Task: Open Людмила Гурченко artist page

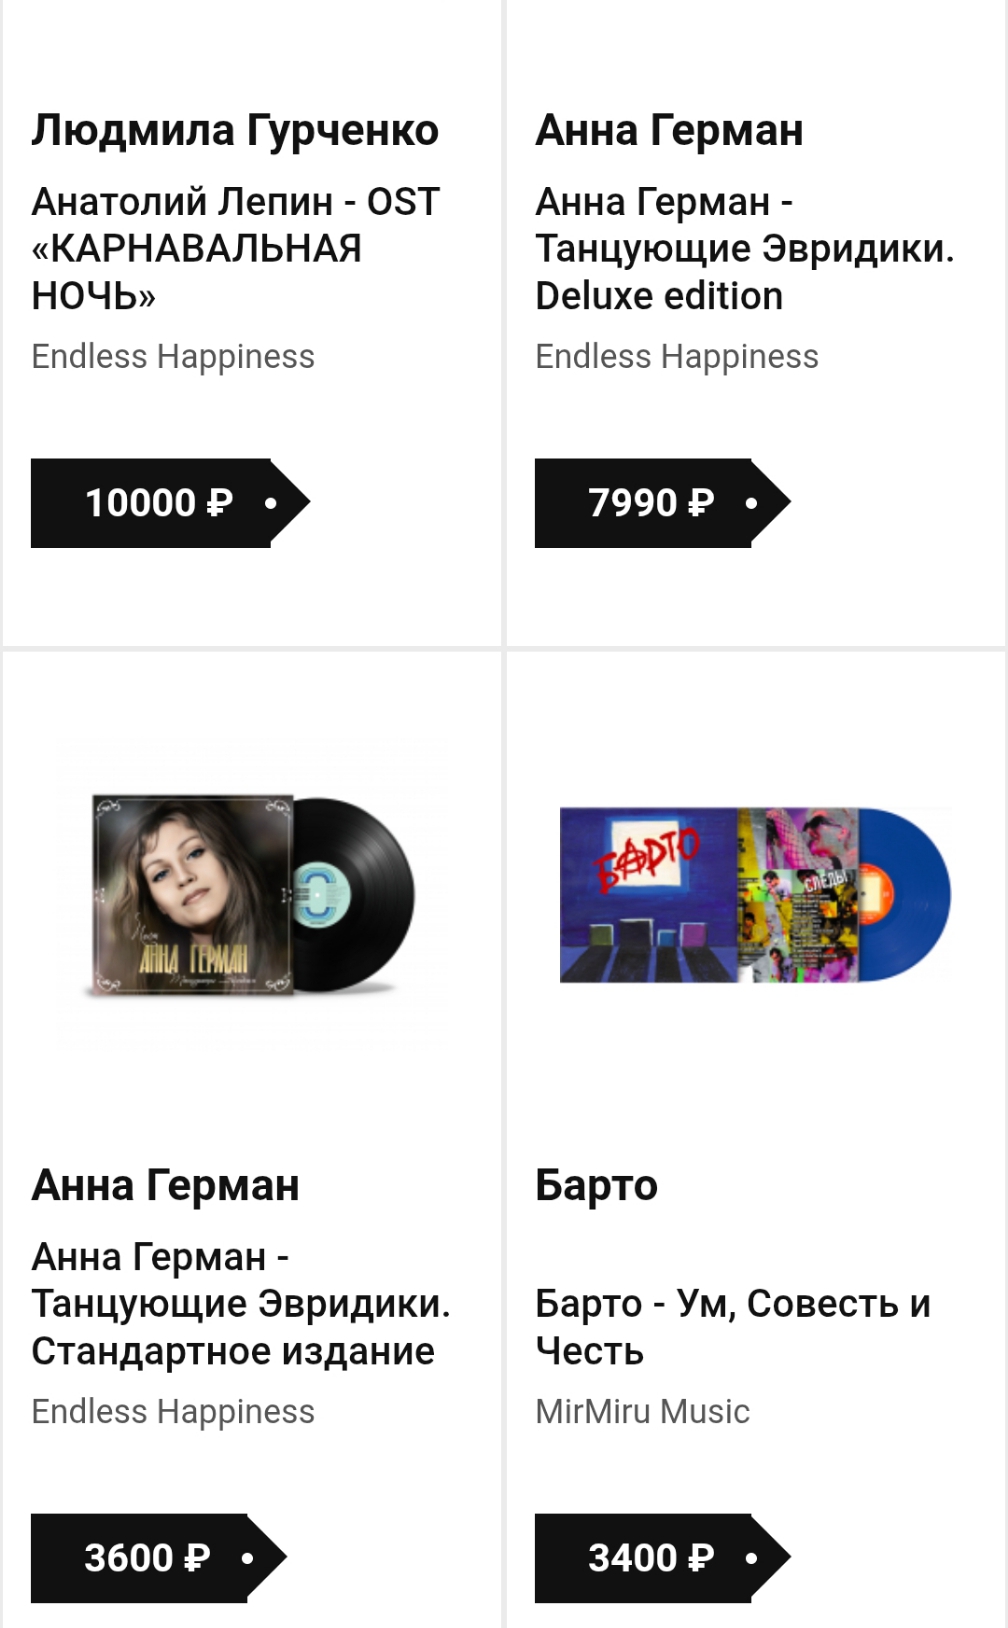Action: coord(235,131)
